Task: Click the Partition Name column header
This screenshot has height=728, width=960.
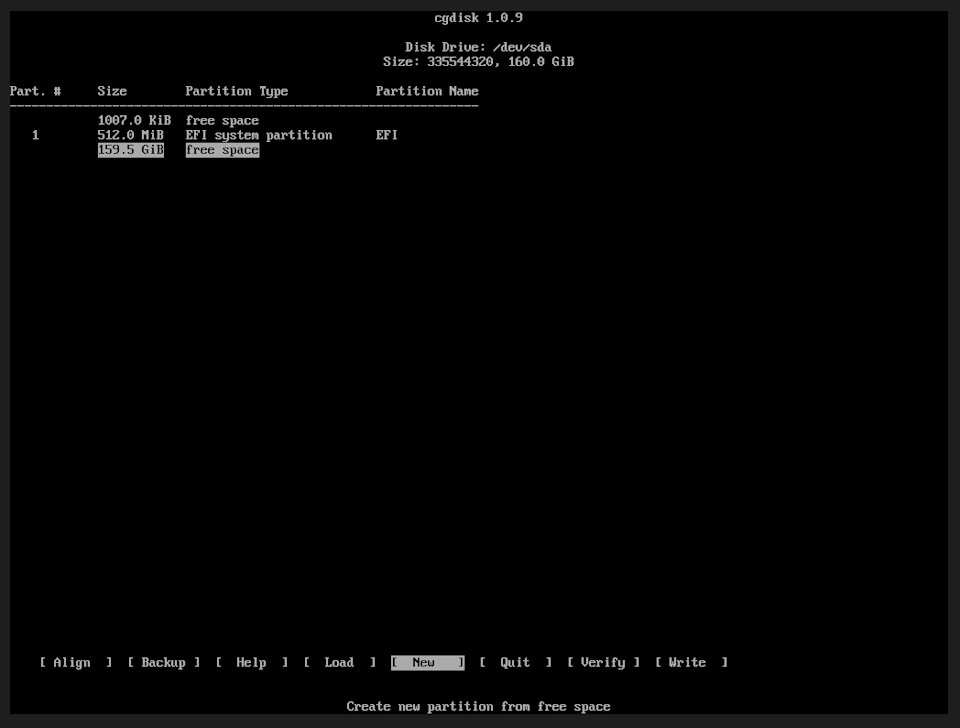Action: [x=427, y=91]
